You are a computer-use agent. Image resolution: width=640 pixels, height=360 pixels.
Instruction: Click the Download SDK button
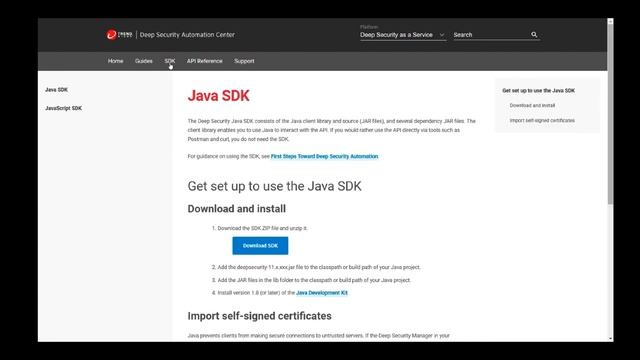click(260, 246)
